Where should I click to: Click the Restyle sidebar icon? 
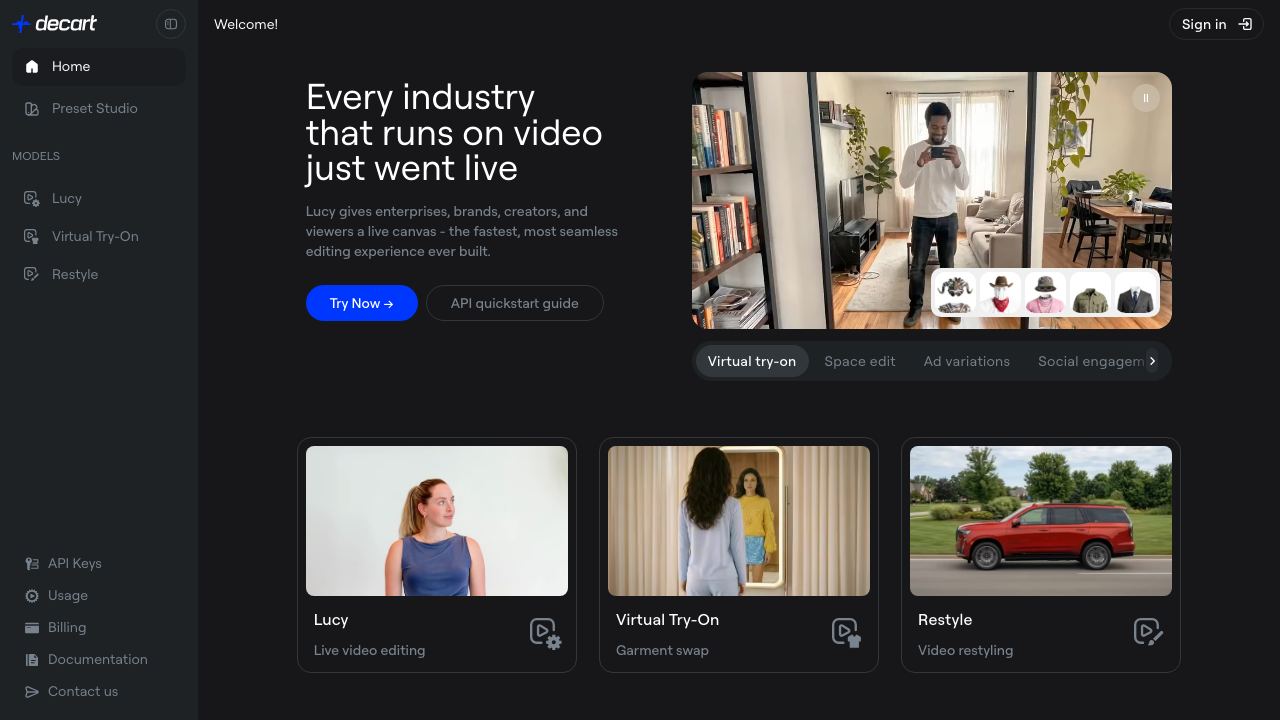point(32,274)
